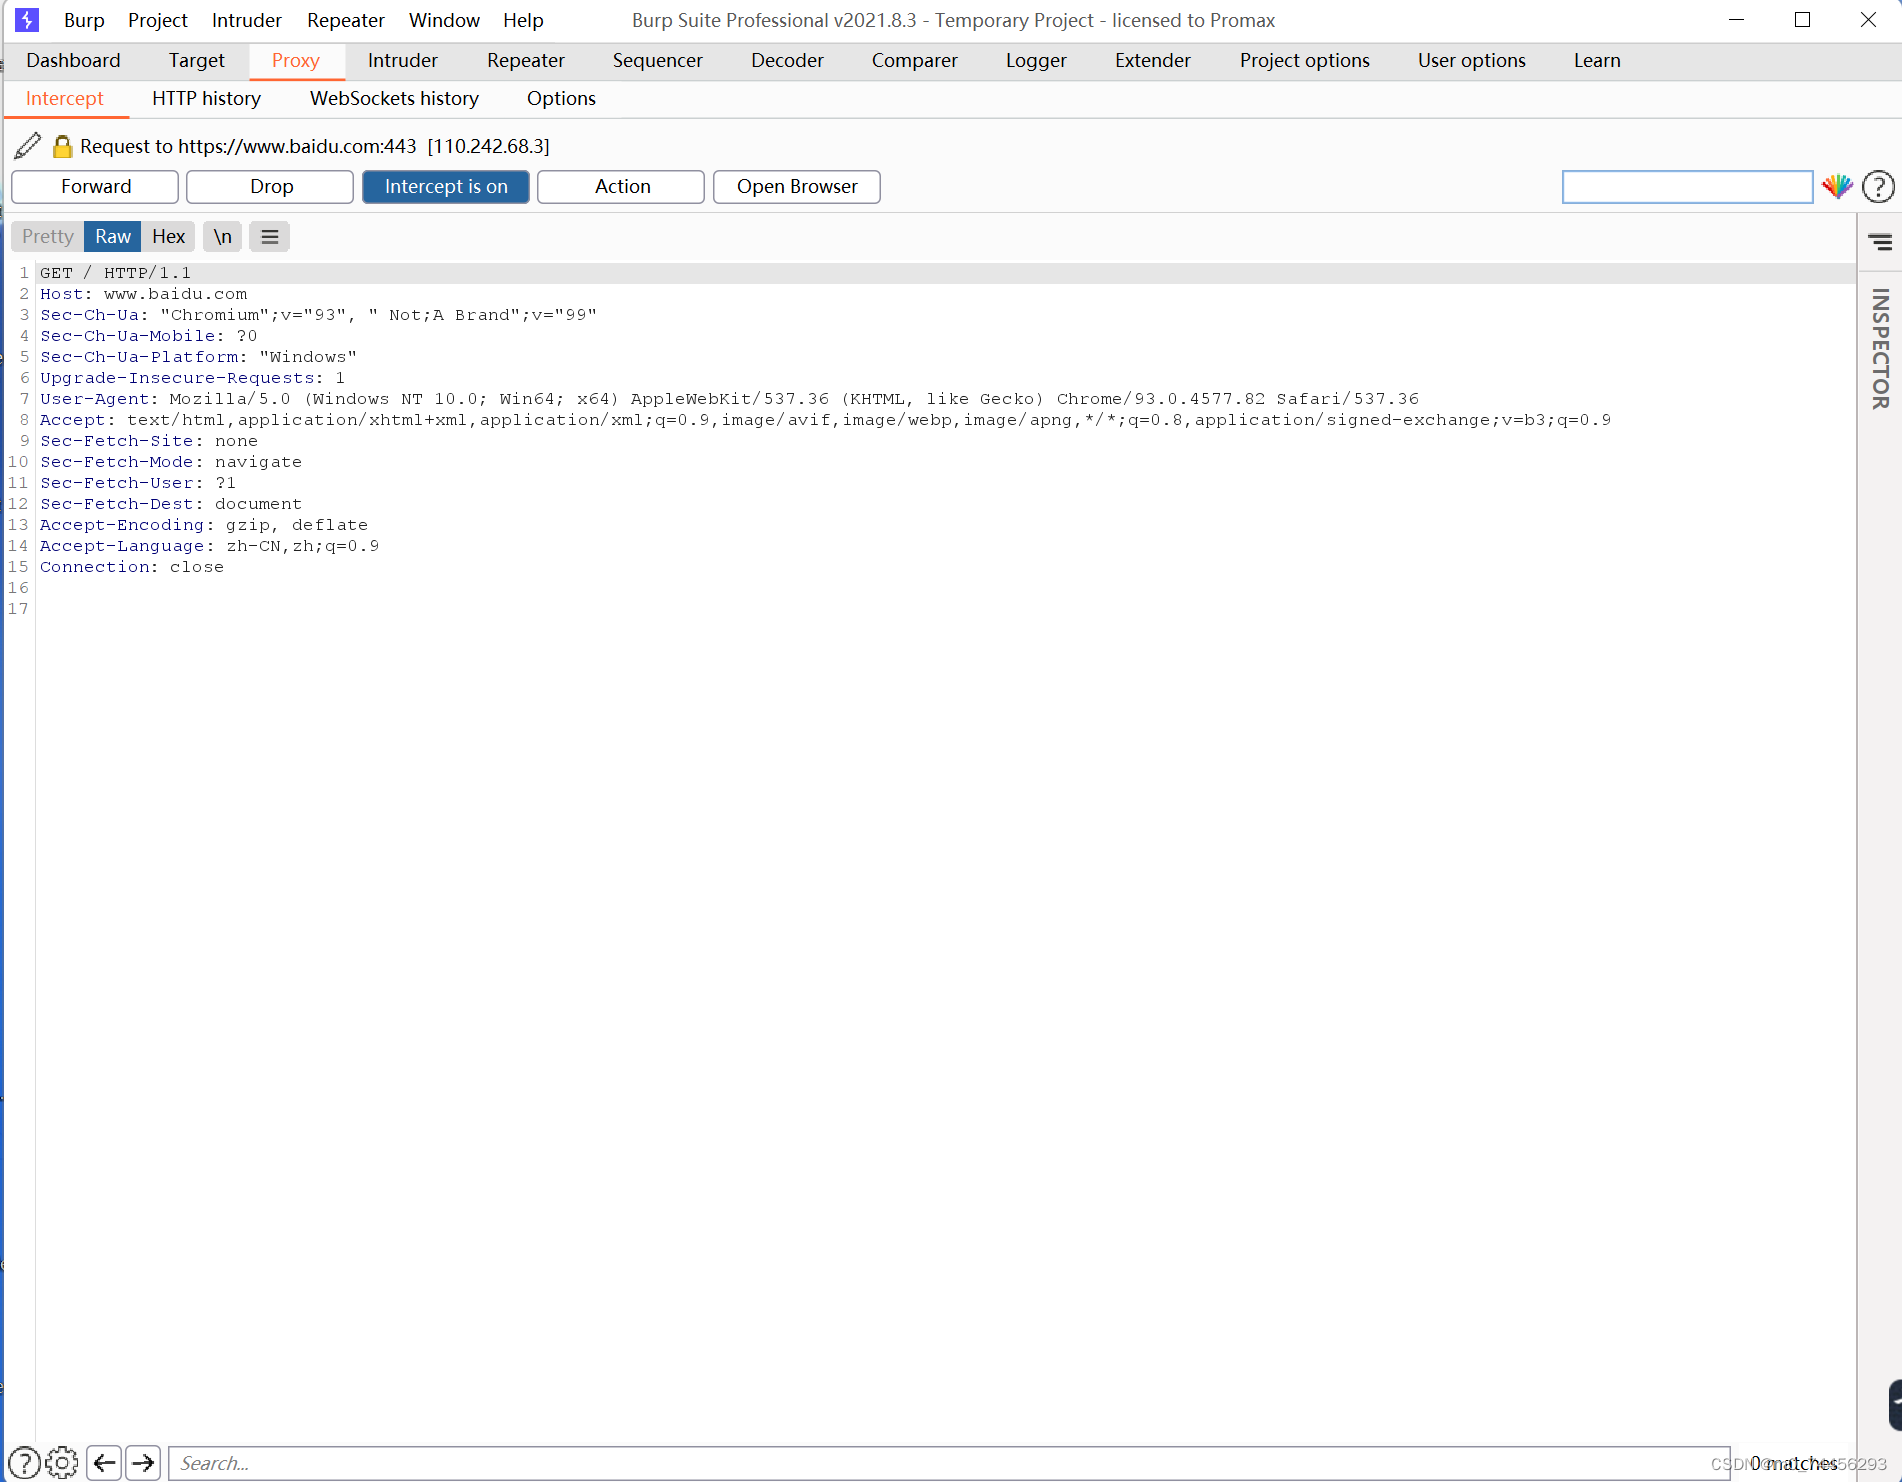The width and height of the screenshot is (1902, 1482).
Task: Switch to the Extender tab
Action: click(x=1153, y=61)
